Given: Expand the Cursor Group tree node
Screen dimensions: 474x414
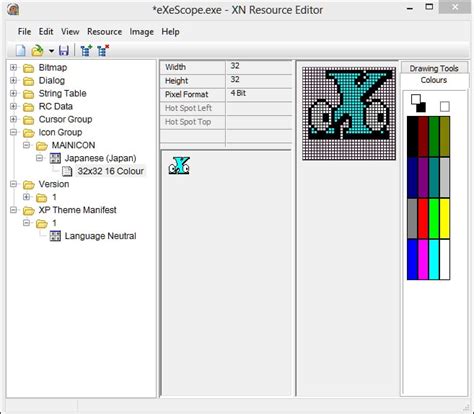Looking at the screenshot, I should coord(13,119).
